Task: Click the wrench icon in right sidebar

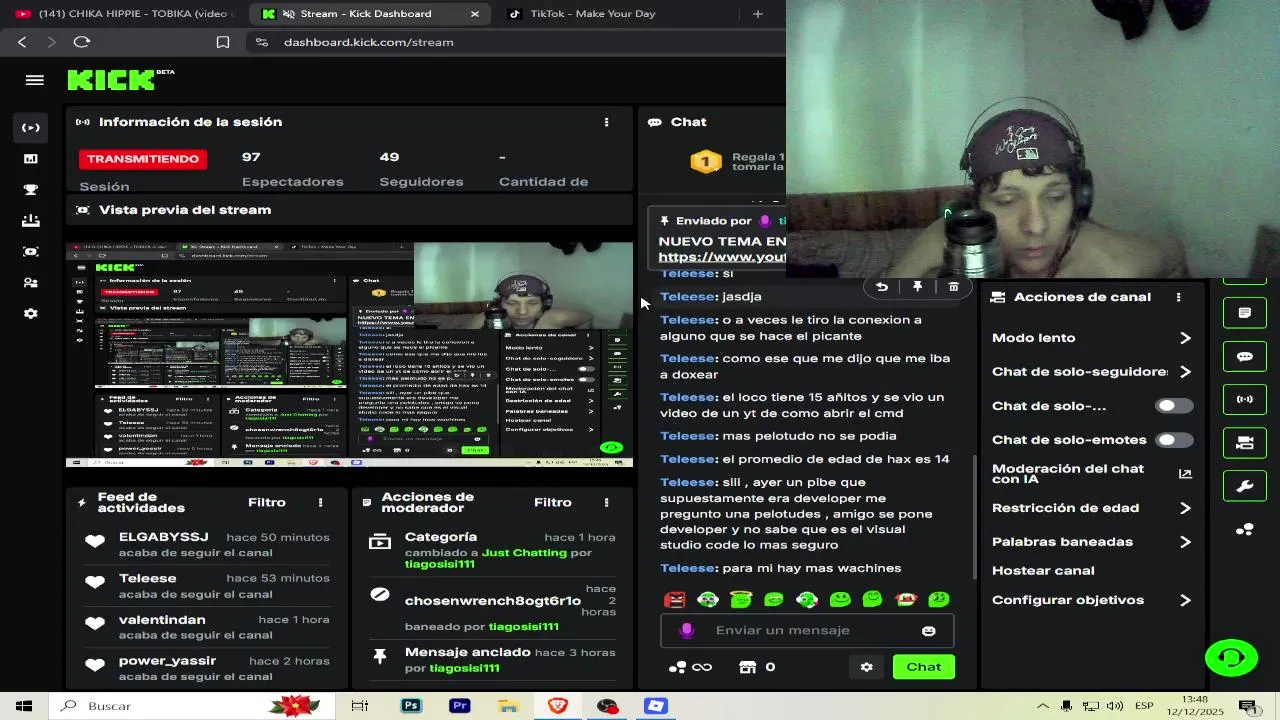Action: point(1245,486)
